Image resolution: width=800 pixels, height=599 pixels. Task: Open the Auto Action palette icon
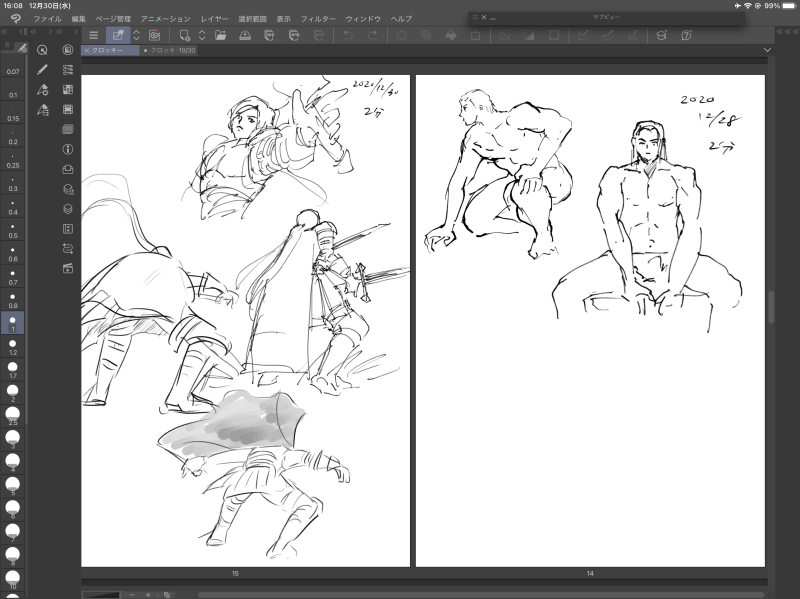pos(68,248)
